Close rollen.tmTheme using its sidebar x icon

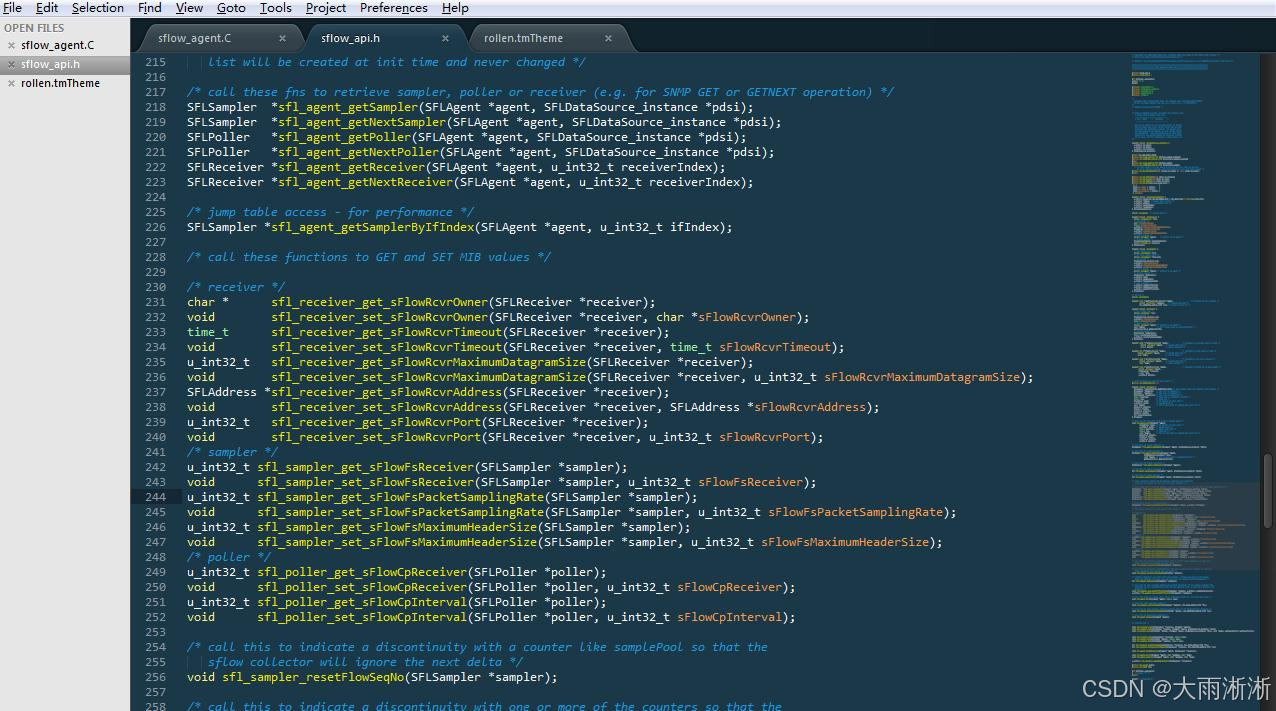pyautogui.click(x=10, y=83)
